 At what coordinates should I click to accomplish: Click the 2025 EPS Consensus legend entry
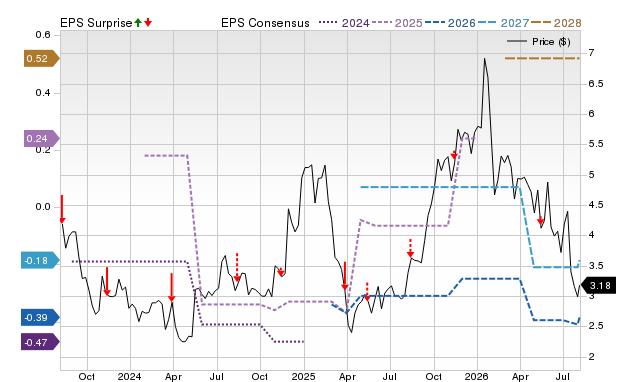pyautogui.click(x=397, y=23)
